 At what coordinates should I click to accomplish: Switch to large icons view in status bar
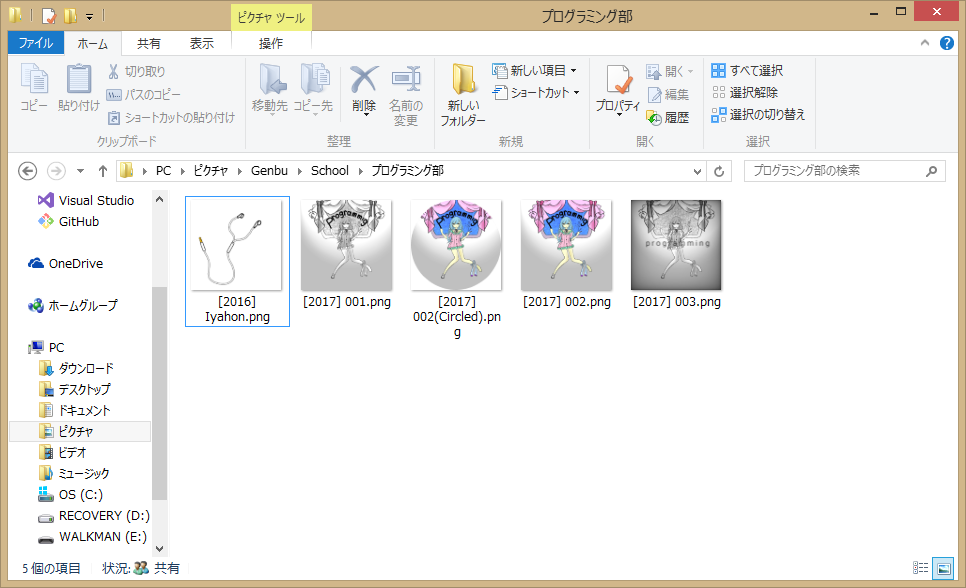click(x=943, y=568)
